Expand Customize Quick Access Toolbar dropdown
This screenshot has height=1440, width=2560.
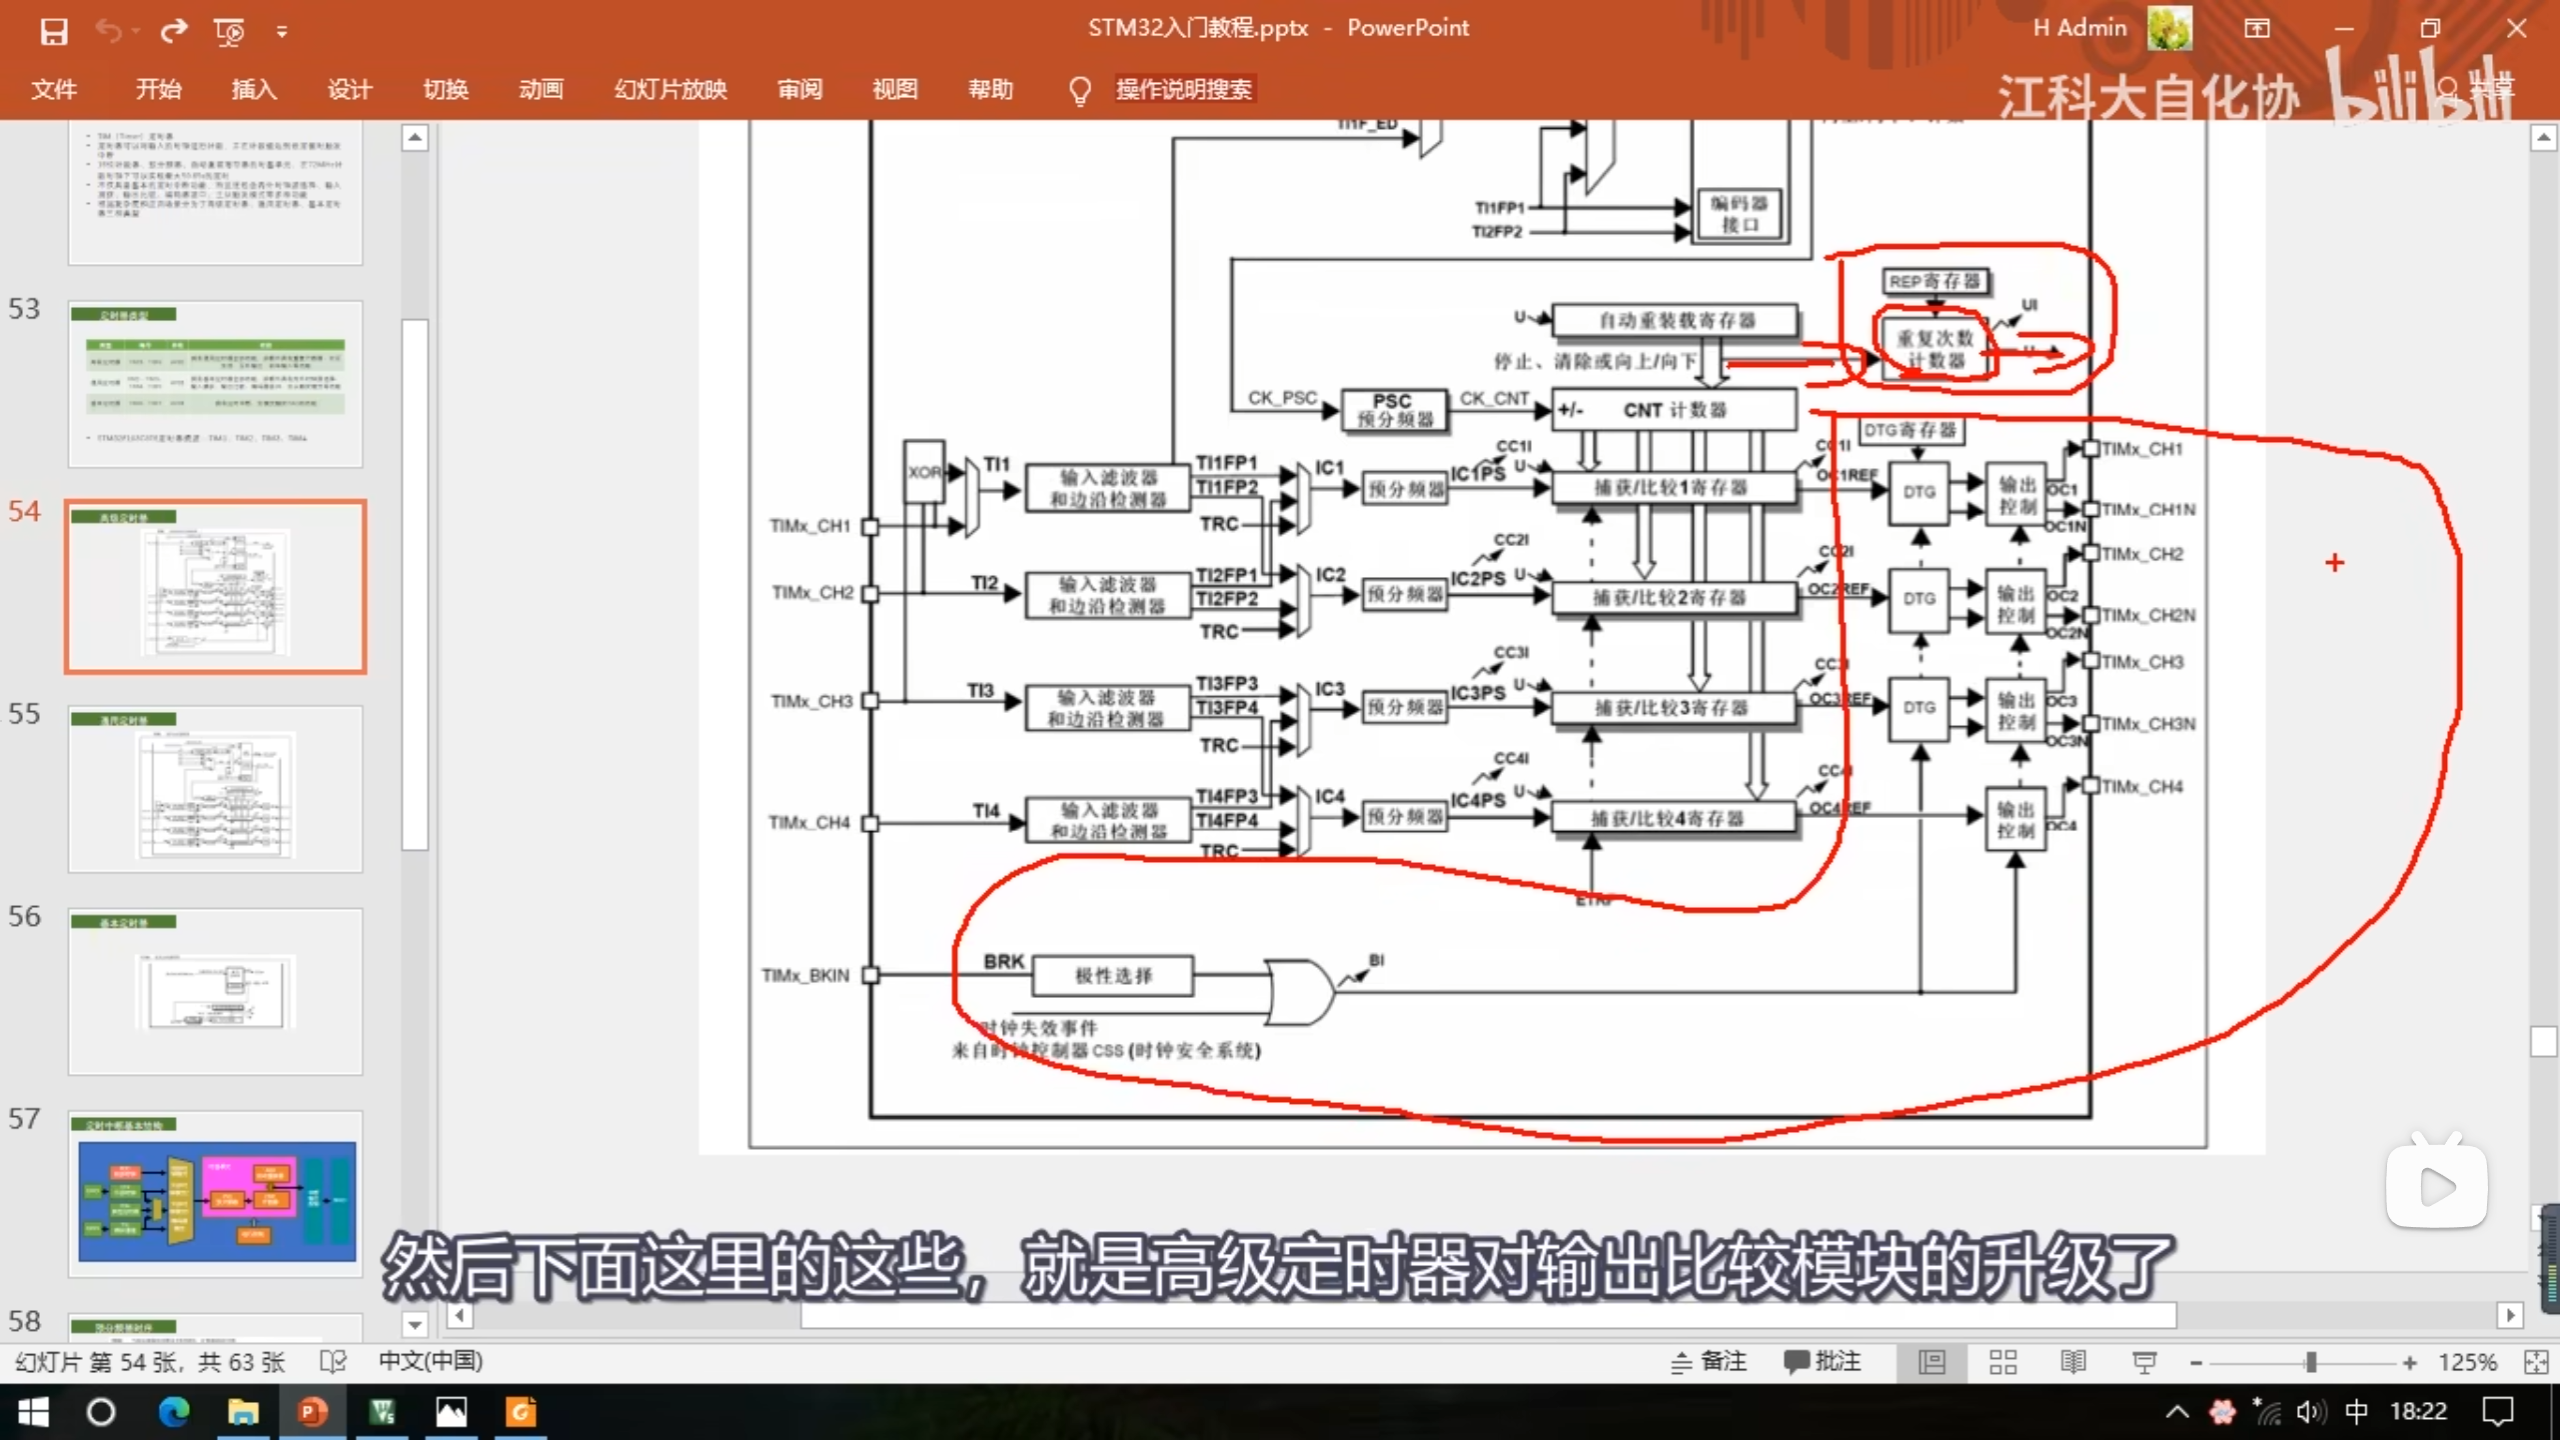click(x=282, y=32)
